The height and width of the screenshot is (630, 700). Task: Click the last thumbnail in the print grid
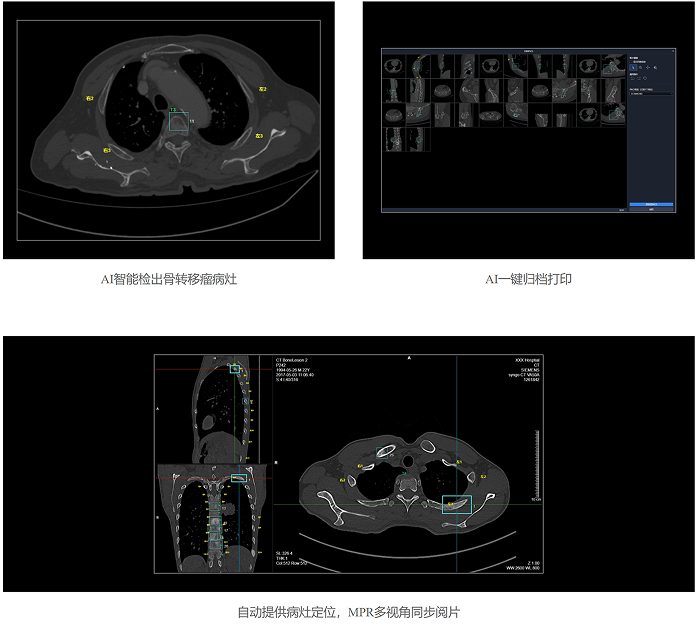(416, 140)
